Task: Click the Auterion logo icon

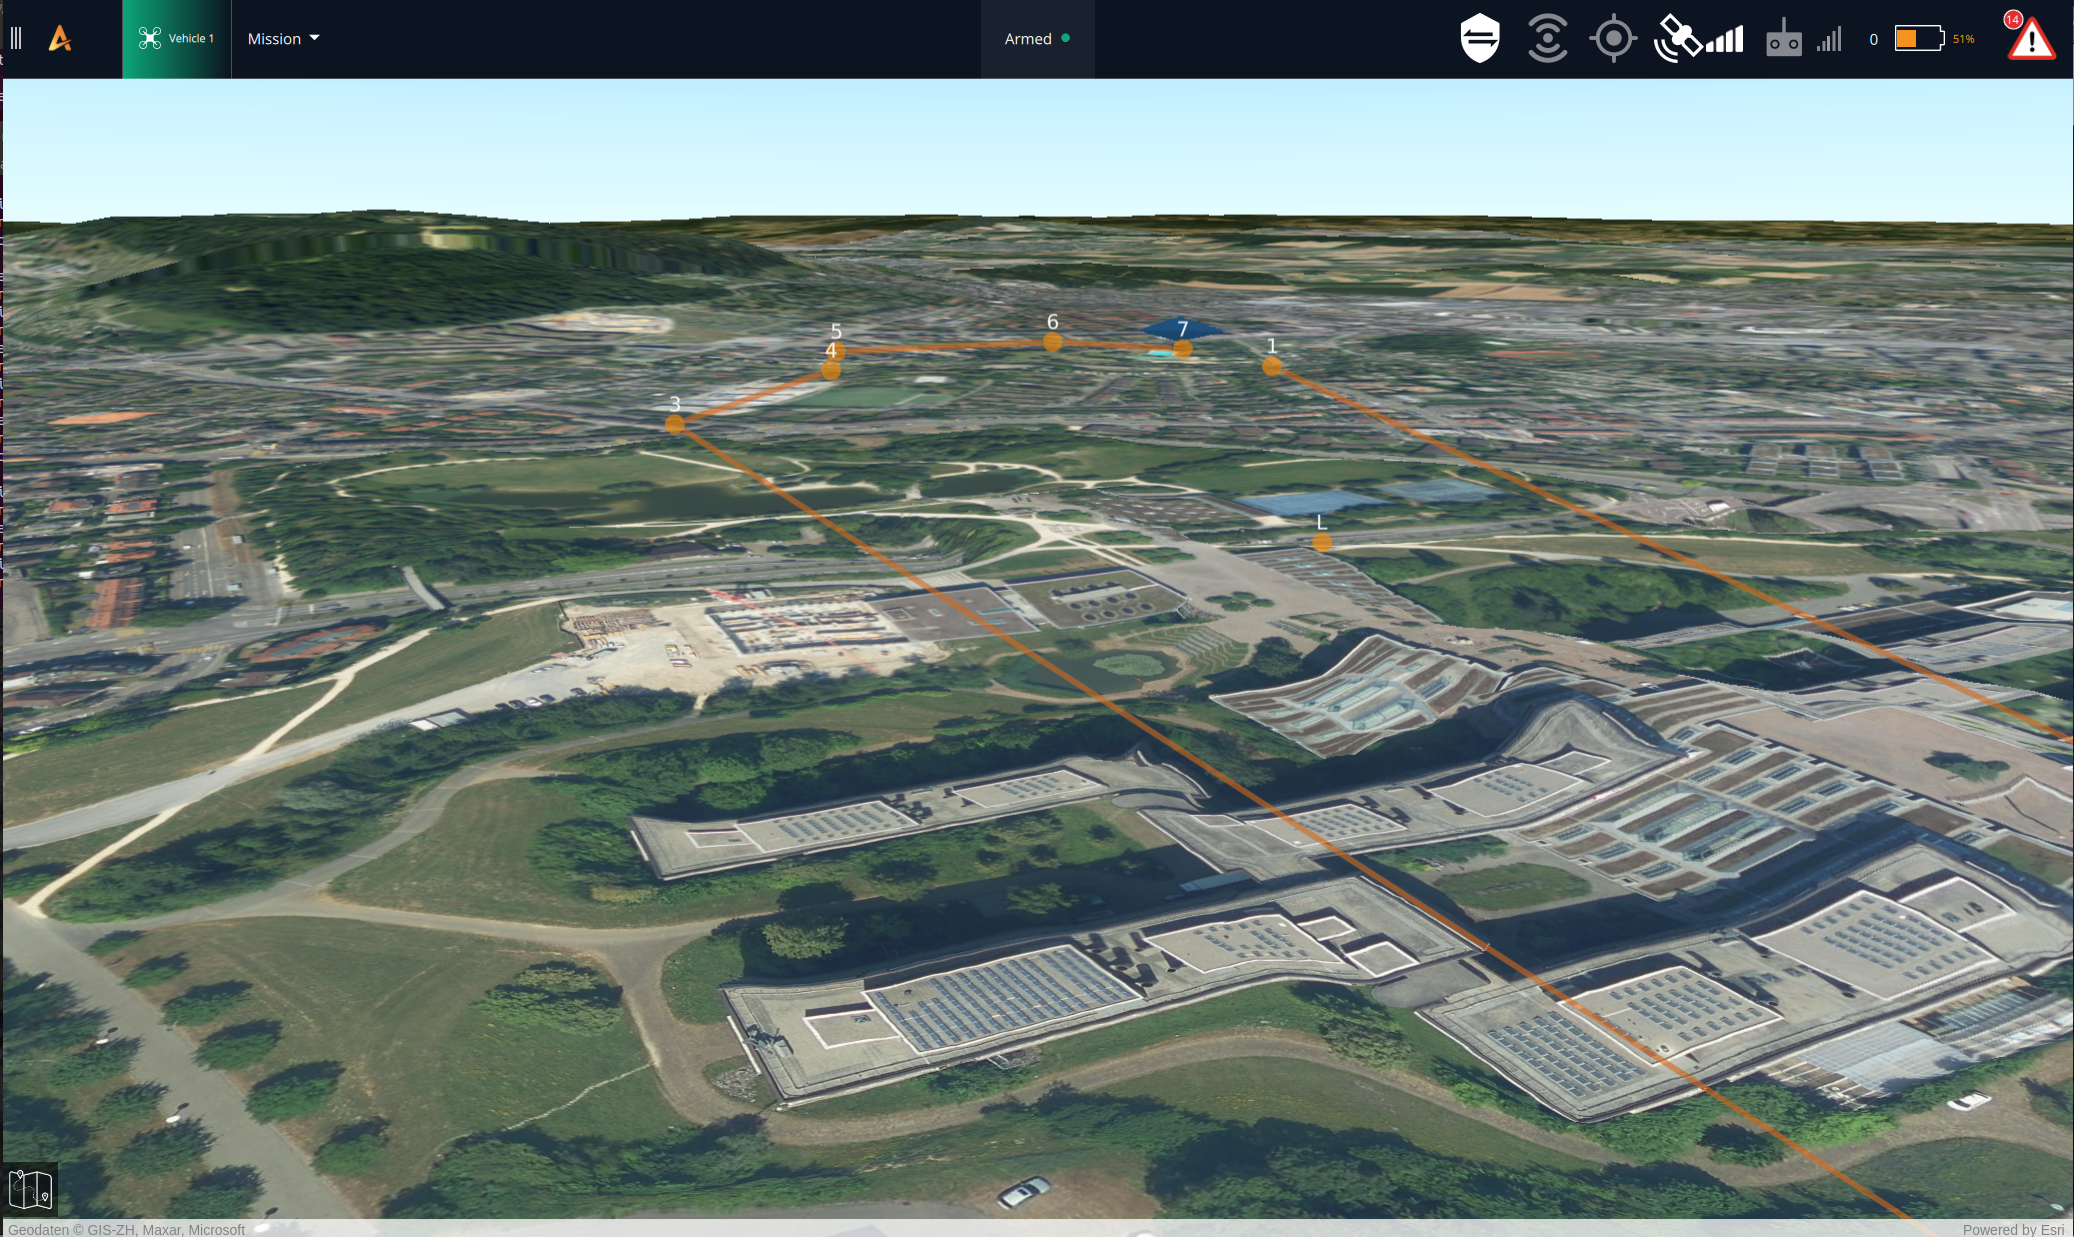Action: (x=60, y=39)
